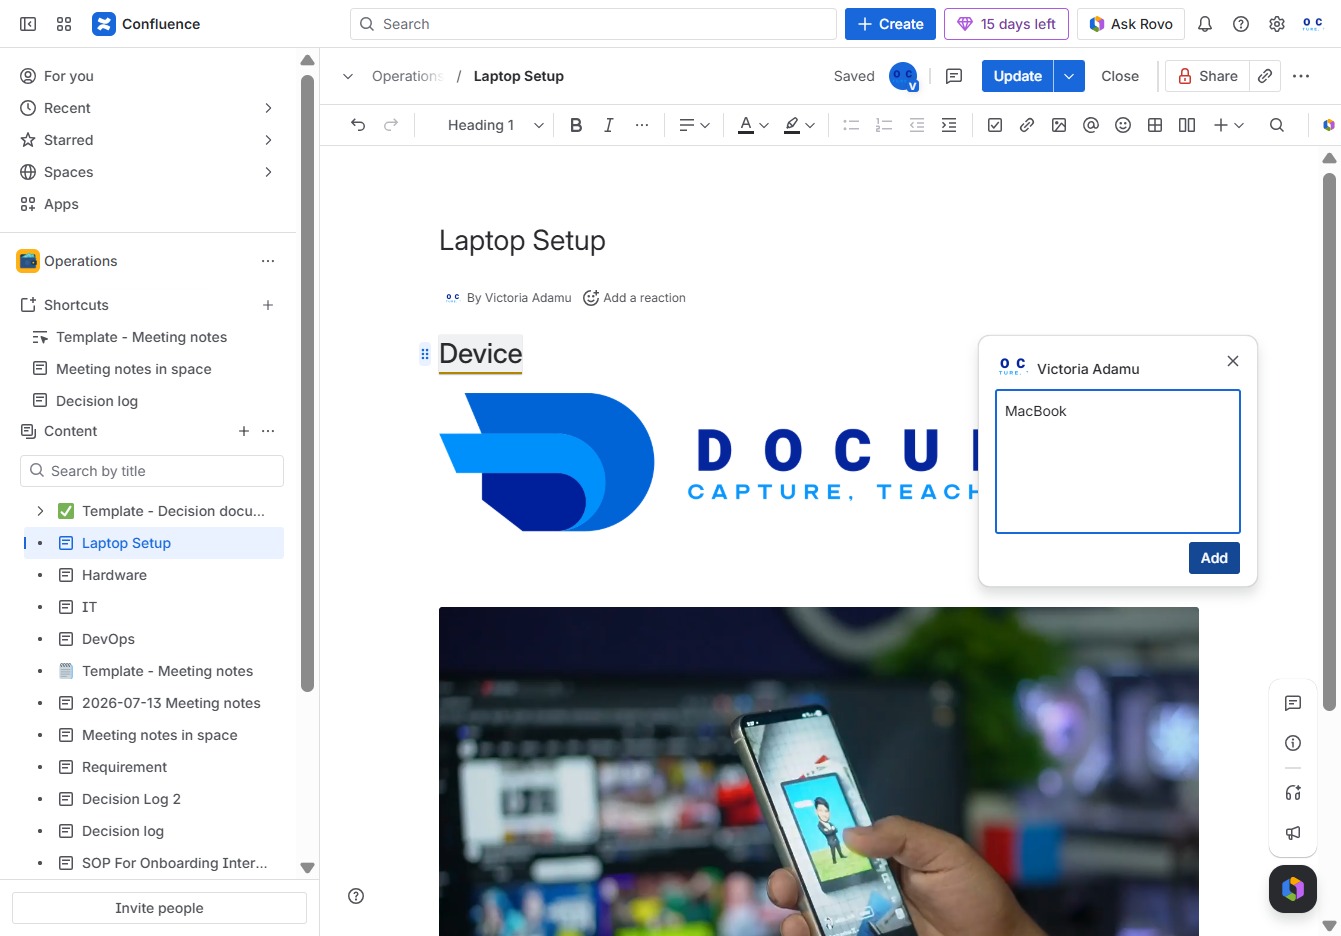This screenshot has width=1341, height=936.
Task: Open the page more actions menu
Action: click(x=1301, y=76)
